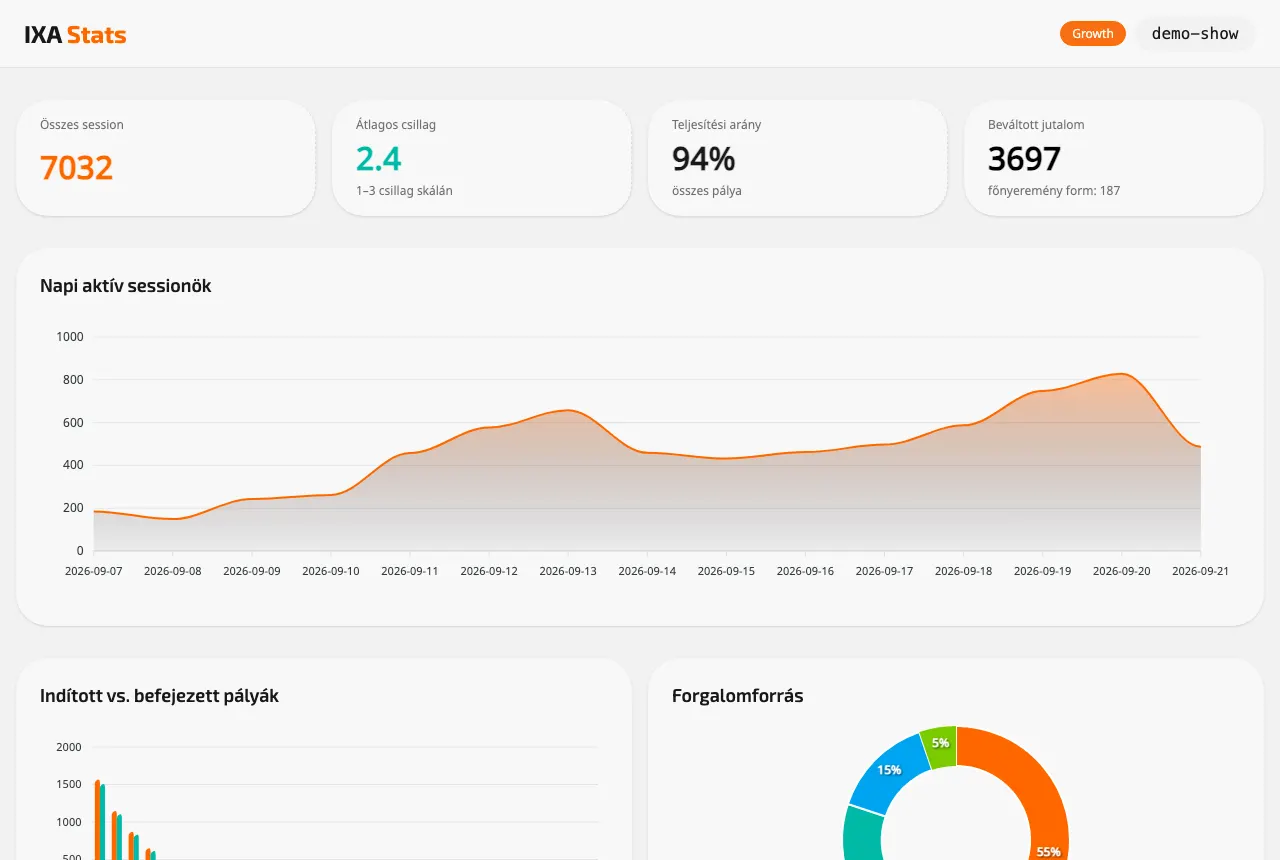Click the line peak at 2026-09-13
The height and width of the screenshot is (860, 1280).
pos(568,410)
